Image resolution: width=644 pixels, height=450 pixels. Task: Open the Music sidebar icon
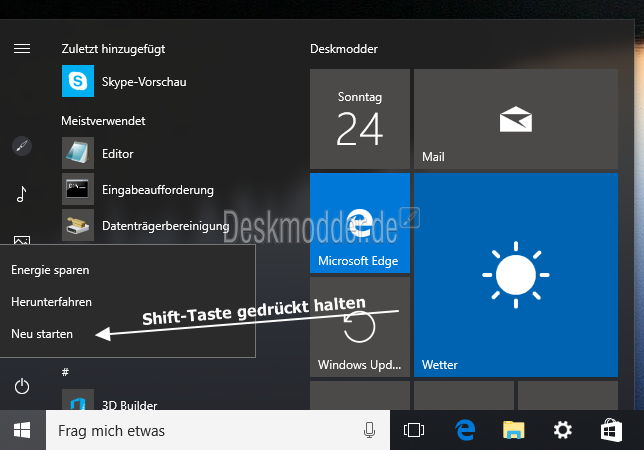(21, 194)
